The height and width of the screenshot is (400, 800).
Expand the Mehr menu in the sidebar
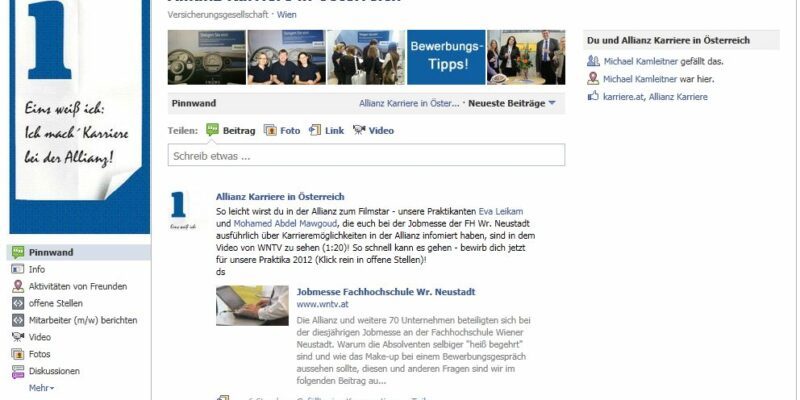tap(41, 388)
